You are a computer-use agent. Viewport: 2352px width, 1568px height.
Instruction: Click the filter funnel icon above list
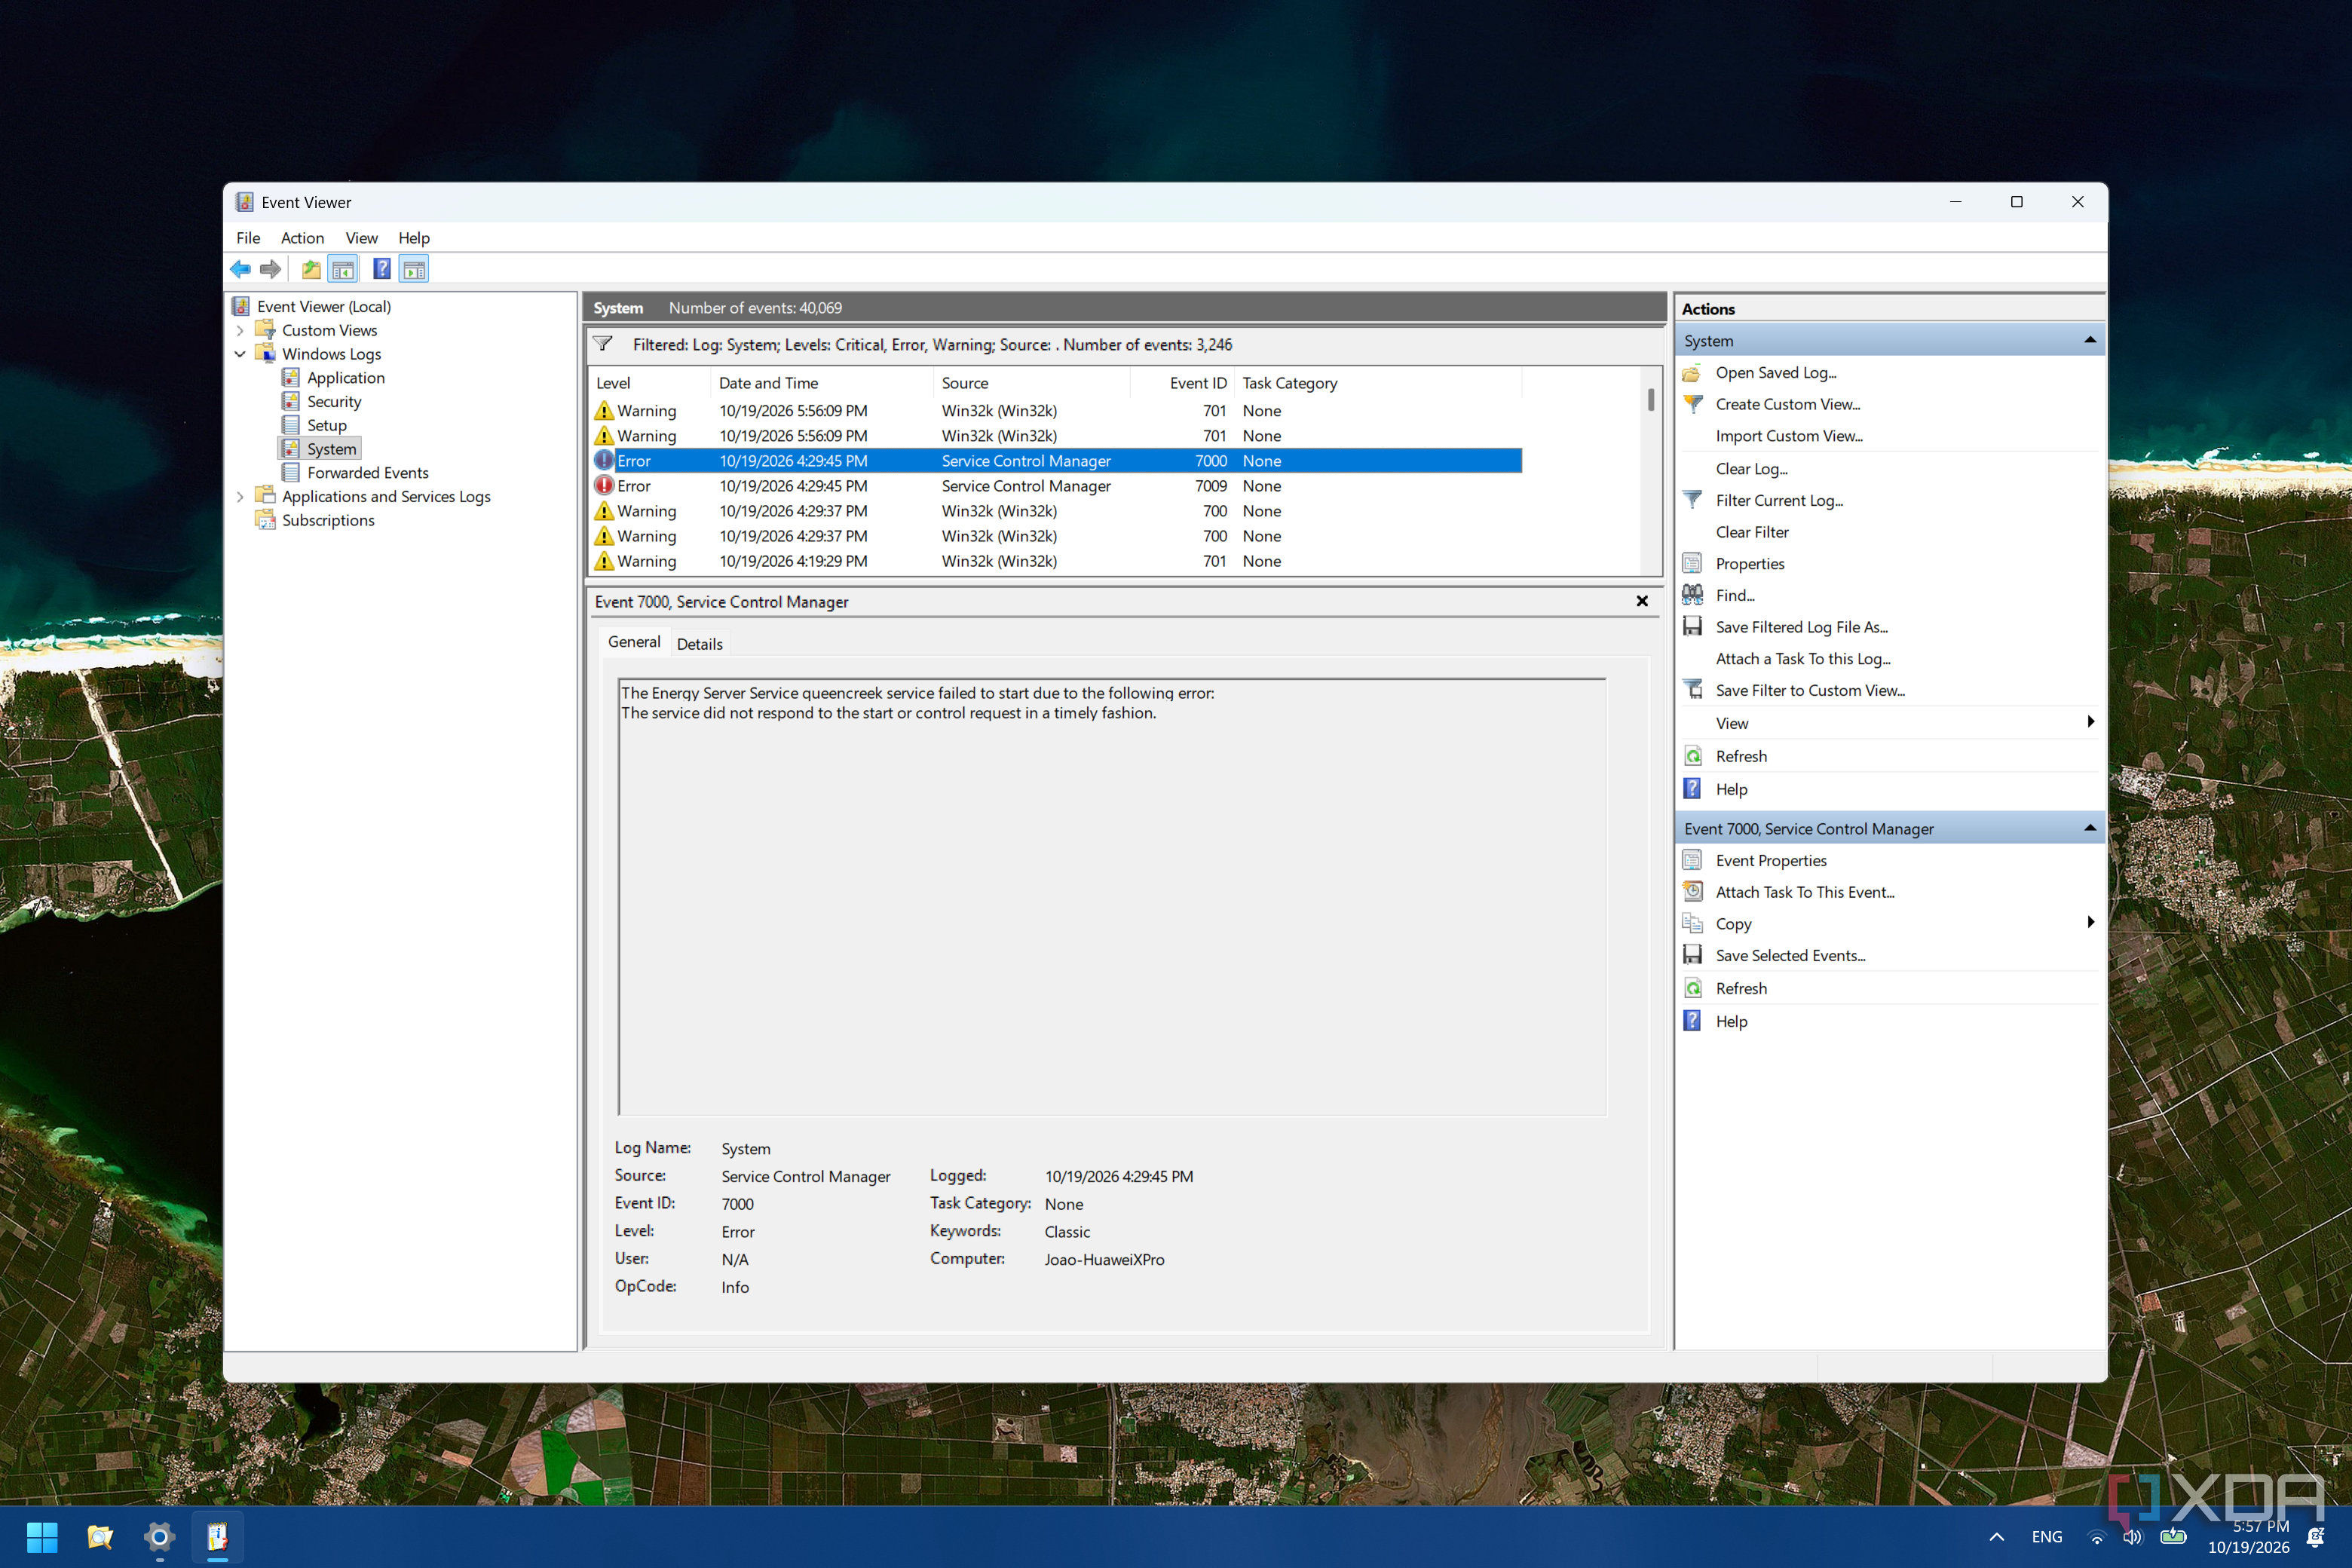[603, 344]
